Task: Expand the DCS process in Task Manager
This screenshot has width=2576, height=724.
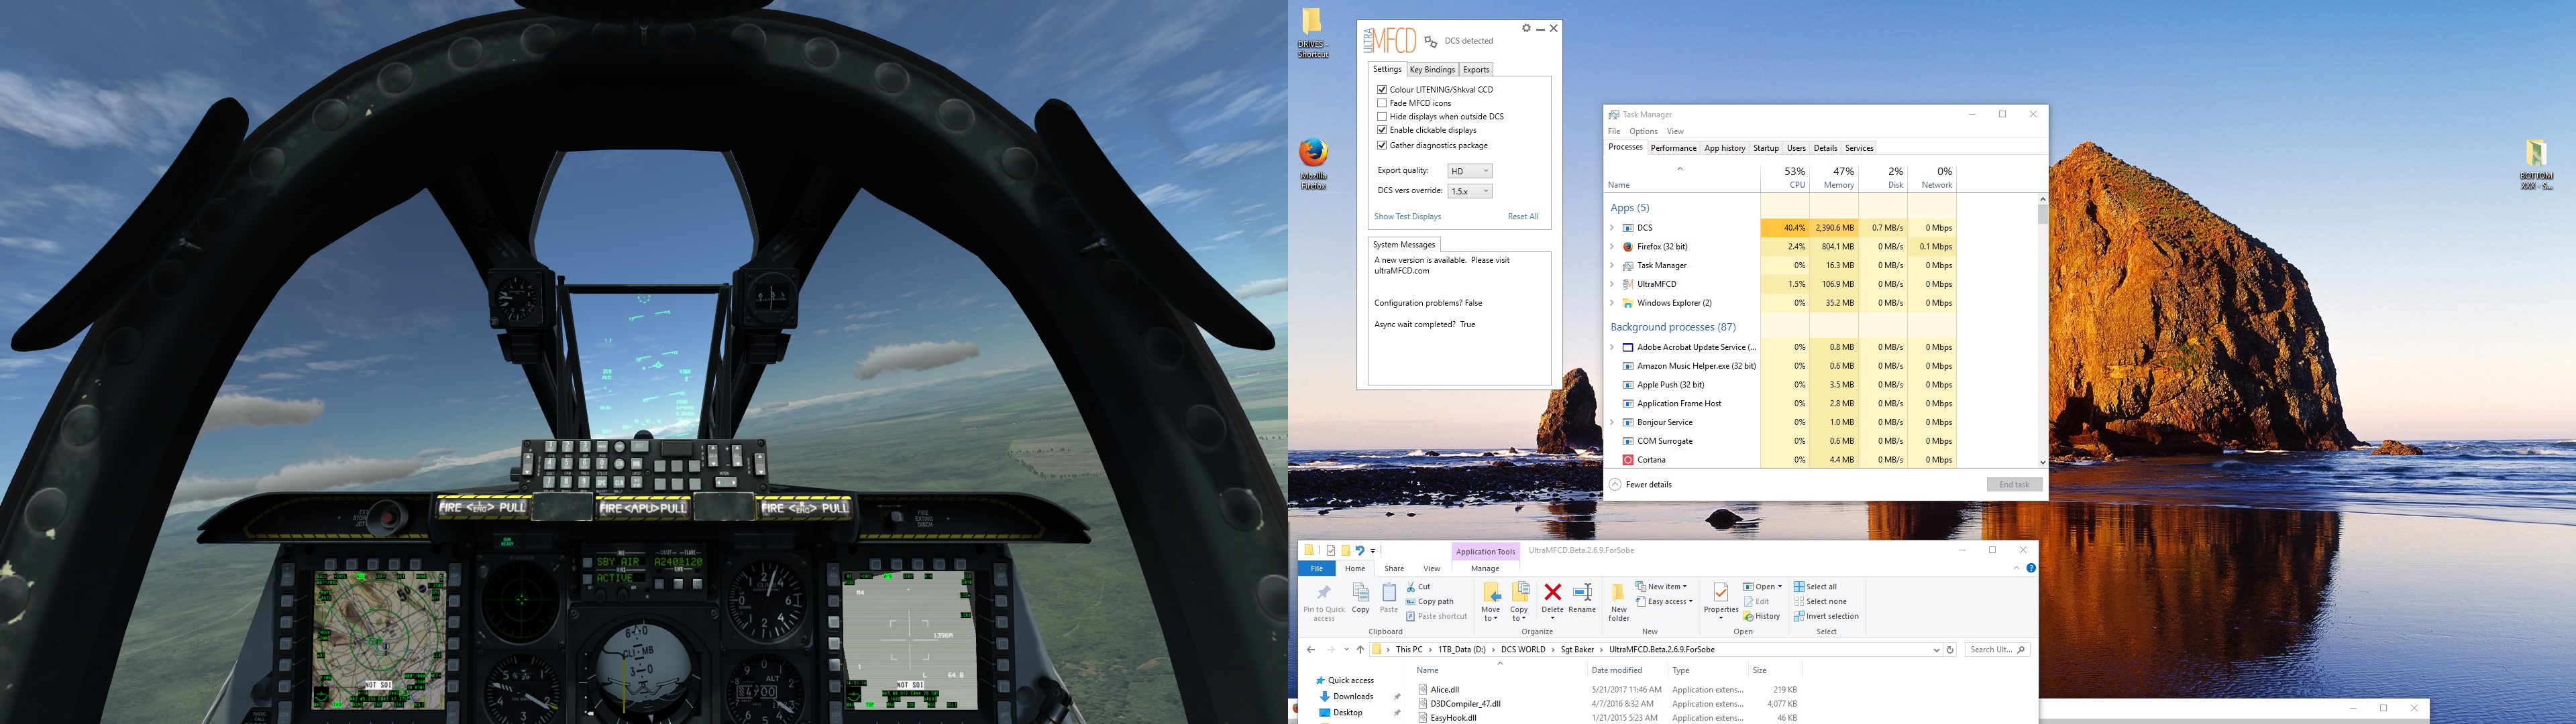Action: tap(1612, 228)
